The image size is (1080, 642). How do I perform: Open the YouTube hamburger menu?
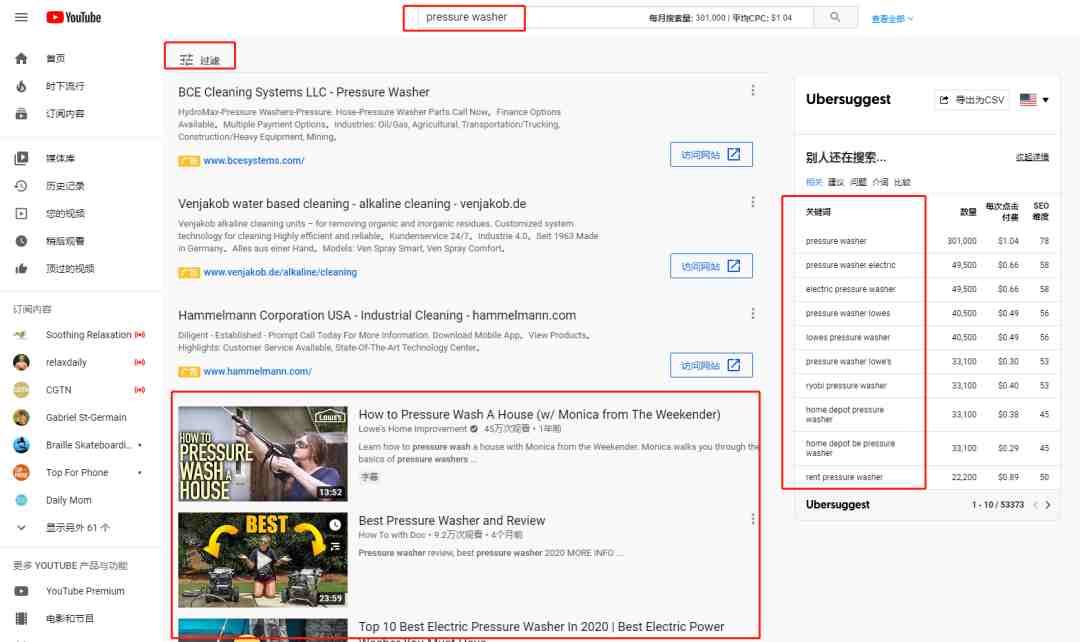pyautogui.click(x=21, y=17)
